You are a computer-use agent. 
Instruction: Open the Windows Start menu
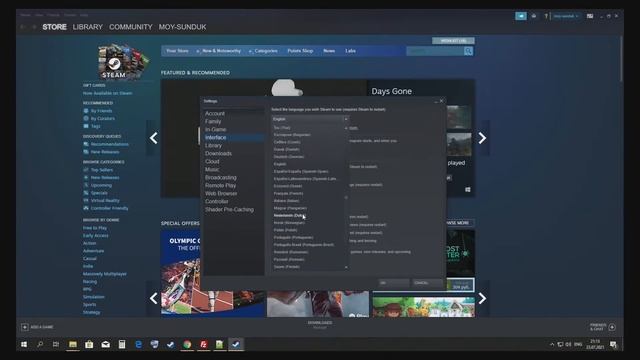pos(24,344)
